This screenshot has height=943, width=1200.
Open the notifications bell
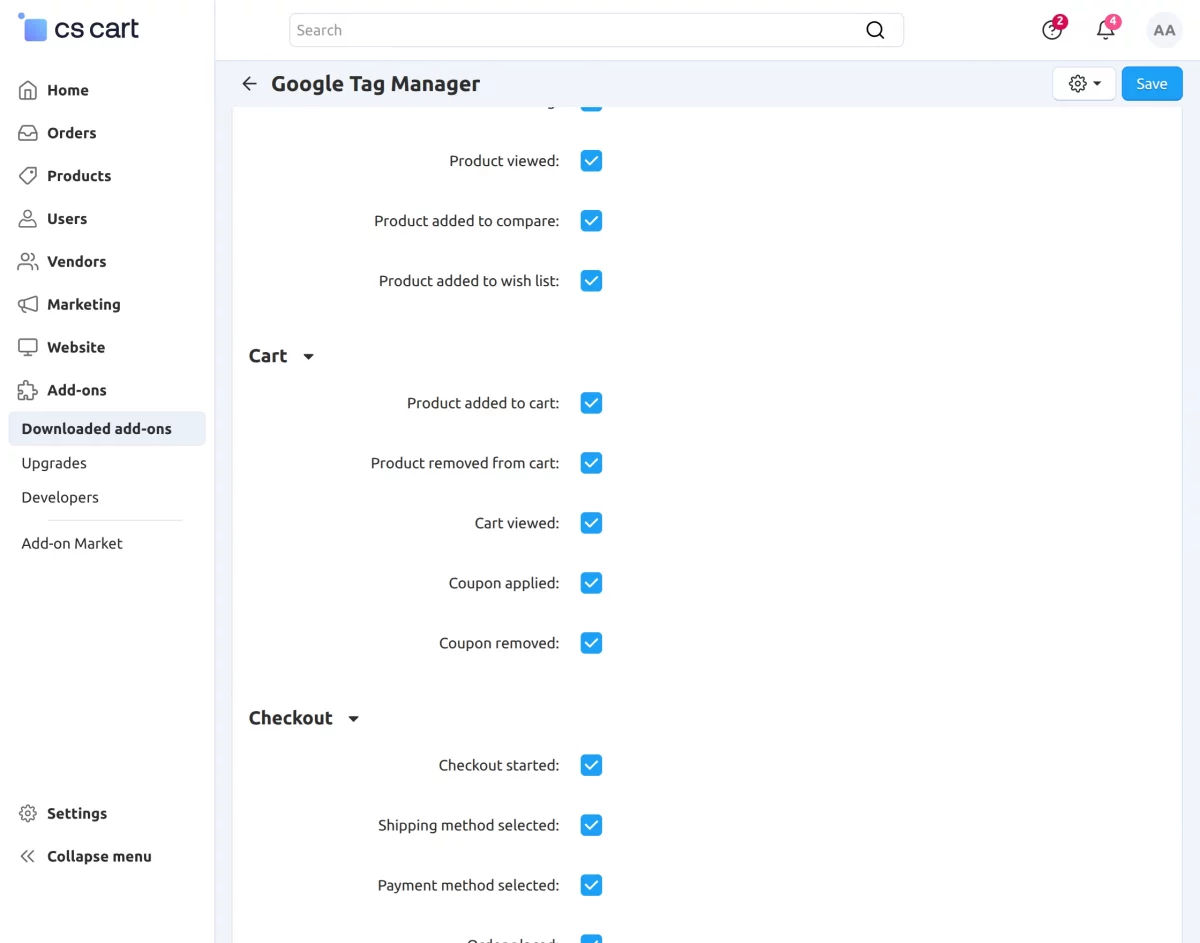coord(1106,29)
